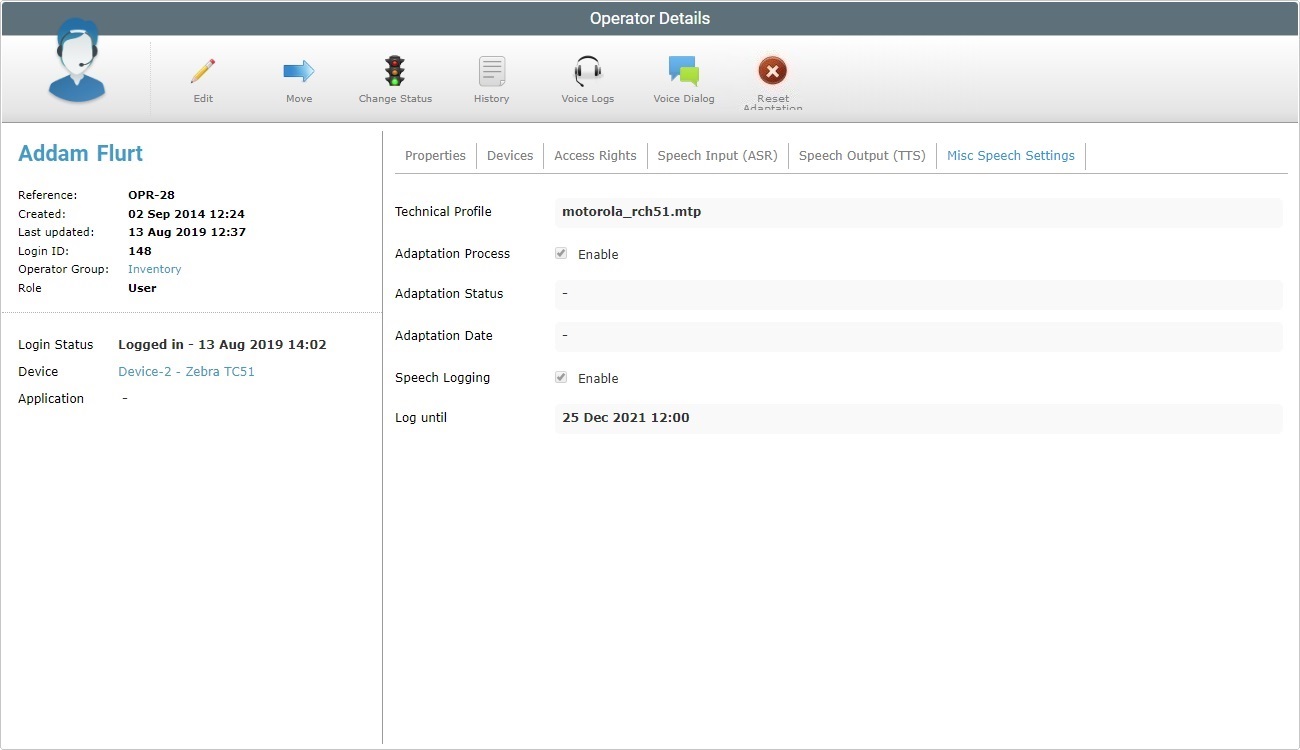
Task: Click the operator avatar image
Action: pyautogui.click(x=76, y=67)
